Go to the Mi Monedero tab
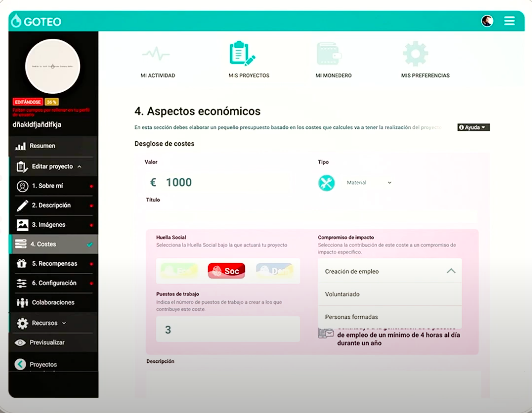 point(334,75)
